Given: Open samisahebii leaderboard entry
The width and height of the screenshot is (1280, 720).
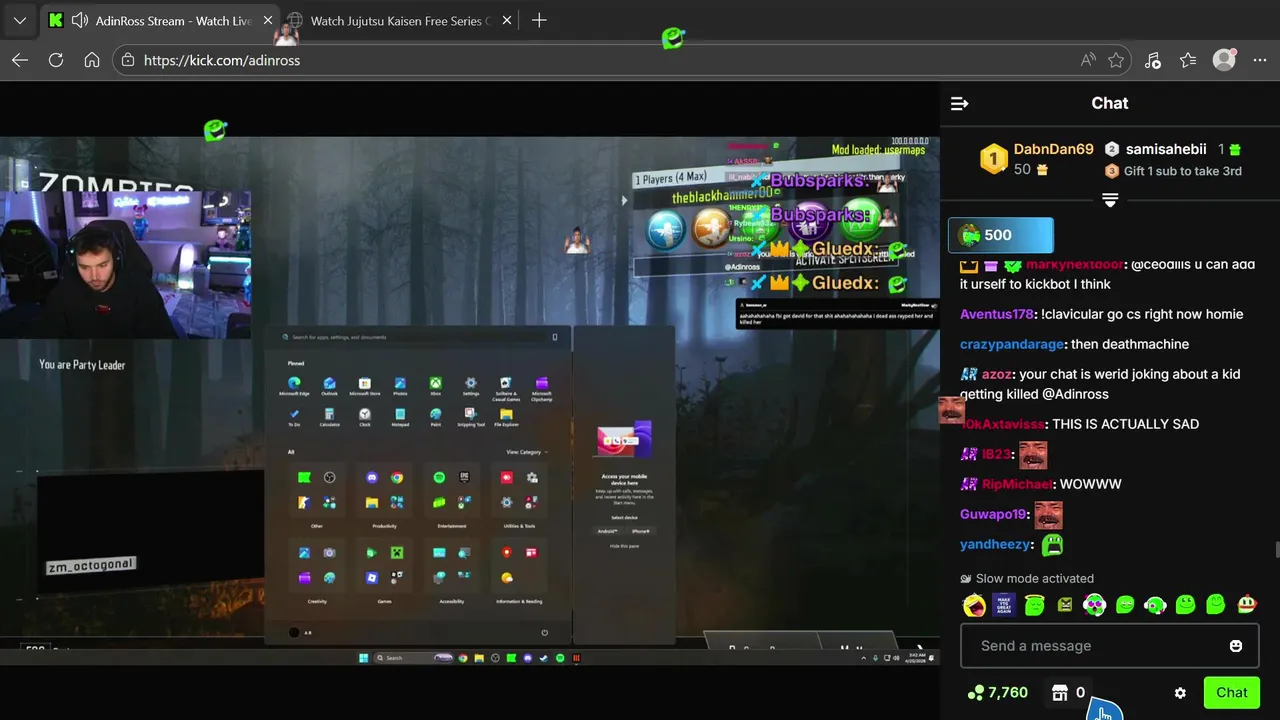Looking at the screenshot, I should pos(1166,149).
